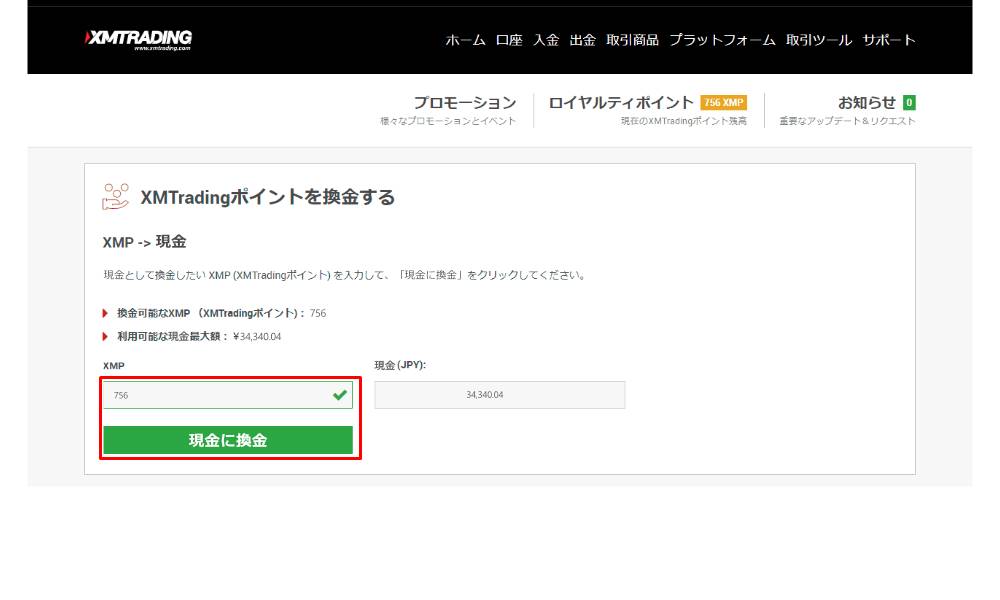
Task: Click the green checkmark in the XMP field
Action: point(341,394)
